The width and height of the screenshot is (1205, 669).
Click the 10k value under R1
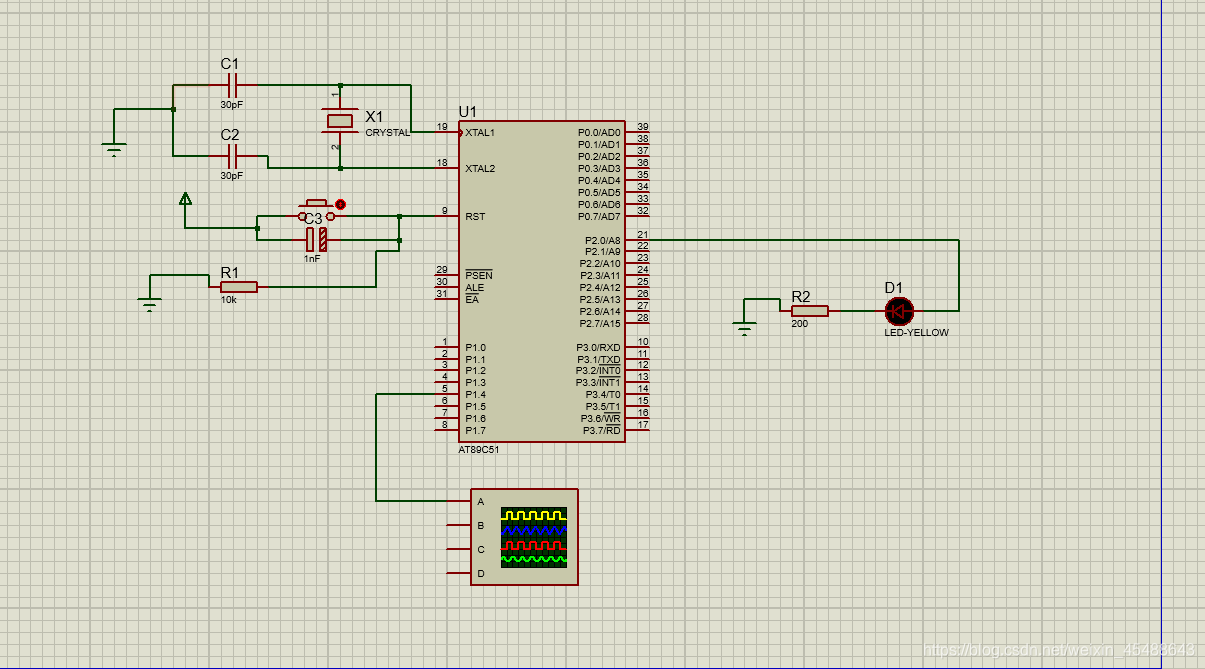click(x=229, y=300)
